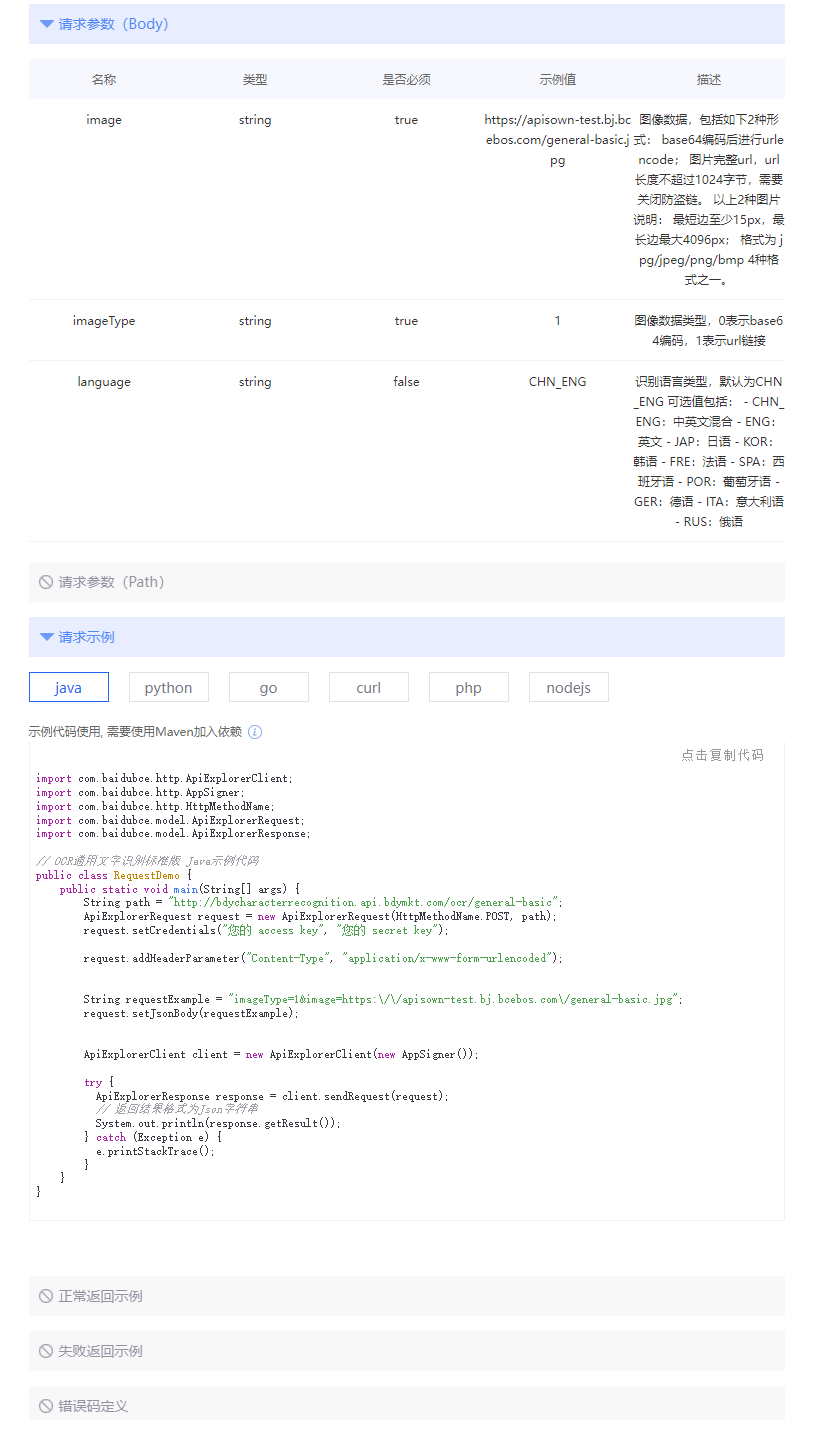
Task: Click the CHN_ENG example value
Action: click(558, 382)
